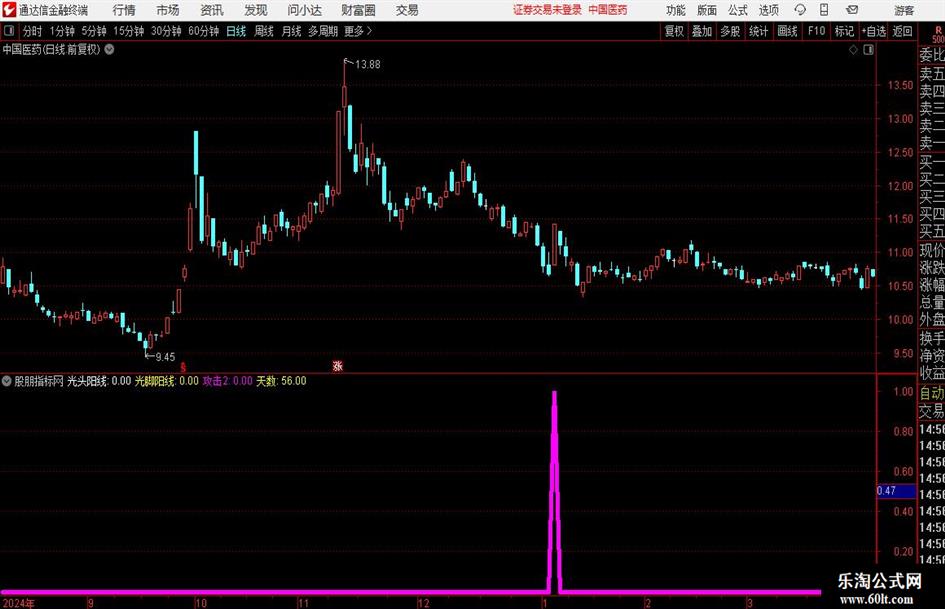Click the 多股 multi-stock button
This screenshot has width=945, height=609.
click(x=730, y=31)
